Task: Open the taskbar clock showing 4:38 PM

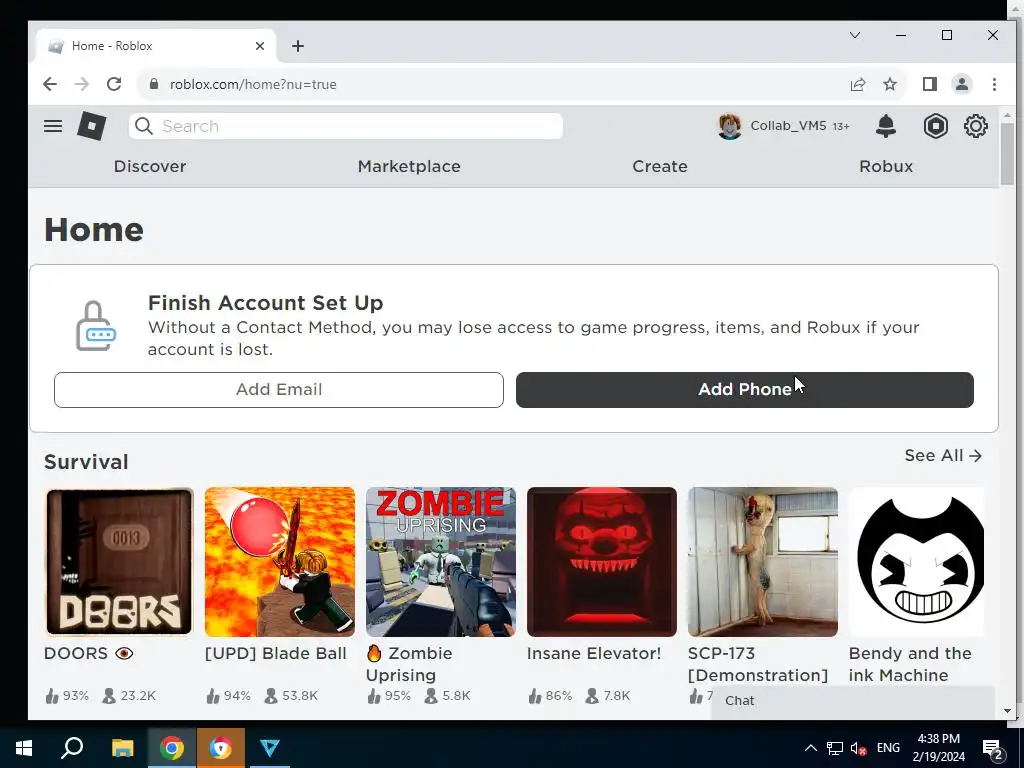Action: (x=938, y=748)
